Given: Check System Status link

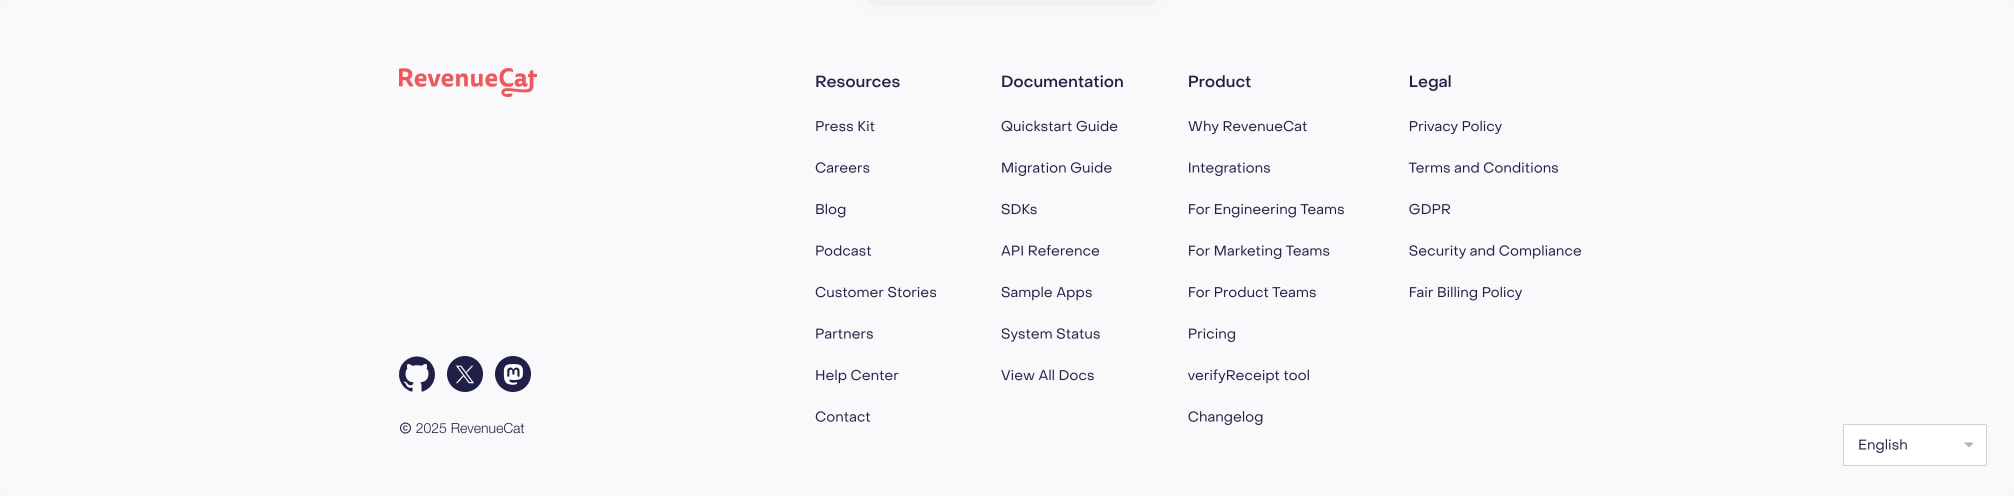Looking at the screenshot, I should tap(1050, 334).
